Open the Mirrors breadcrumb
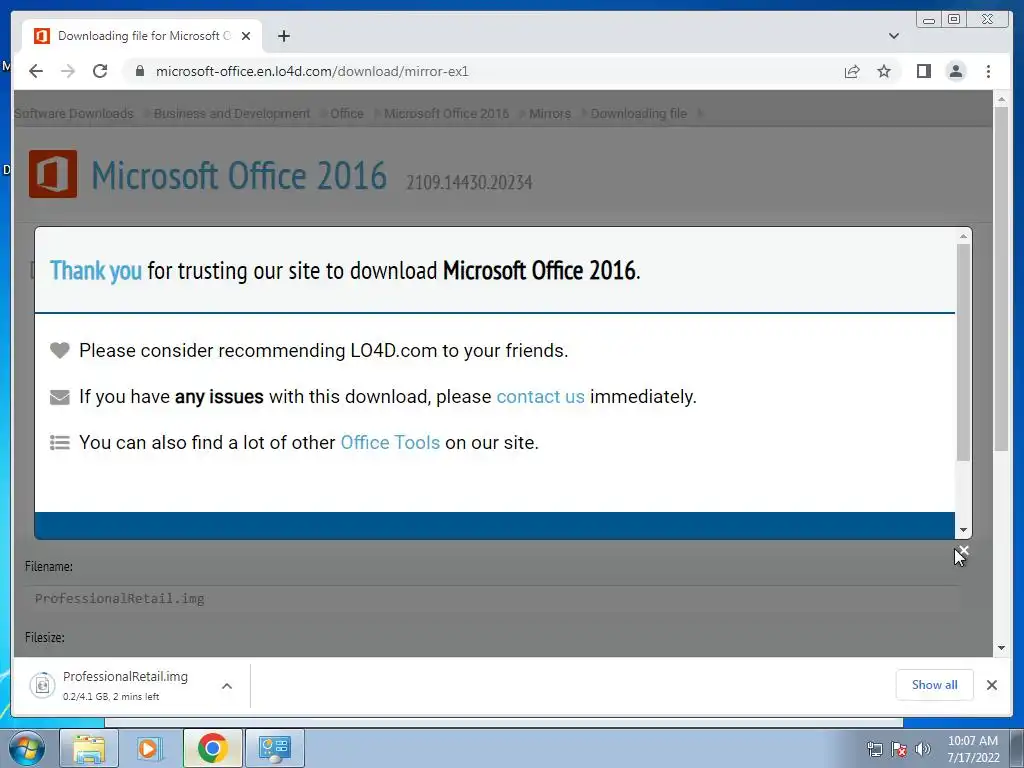This screenshot has height=768, width=1024. (x=550, y=114)
